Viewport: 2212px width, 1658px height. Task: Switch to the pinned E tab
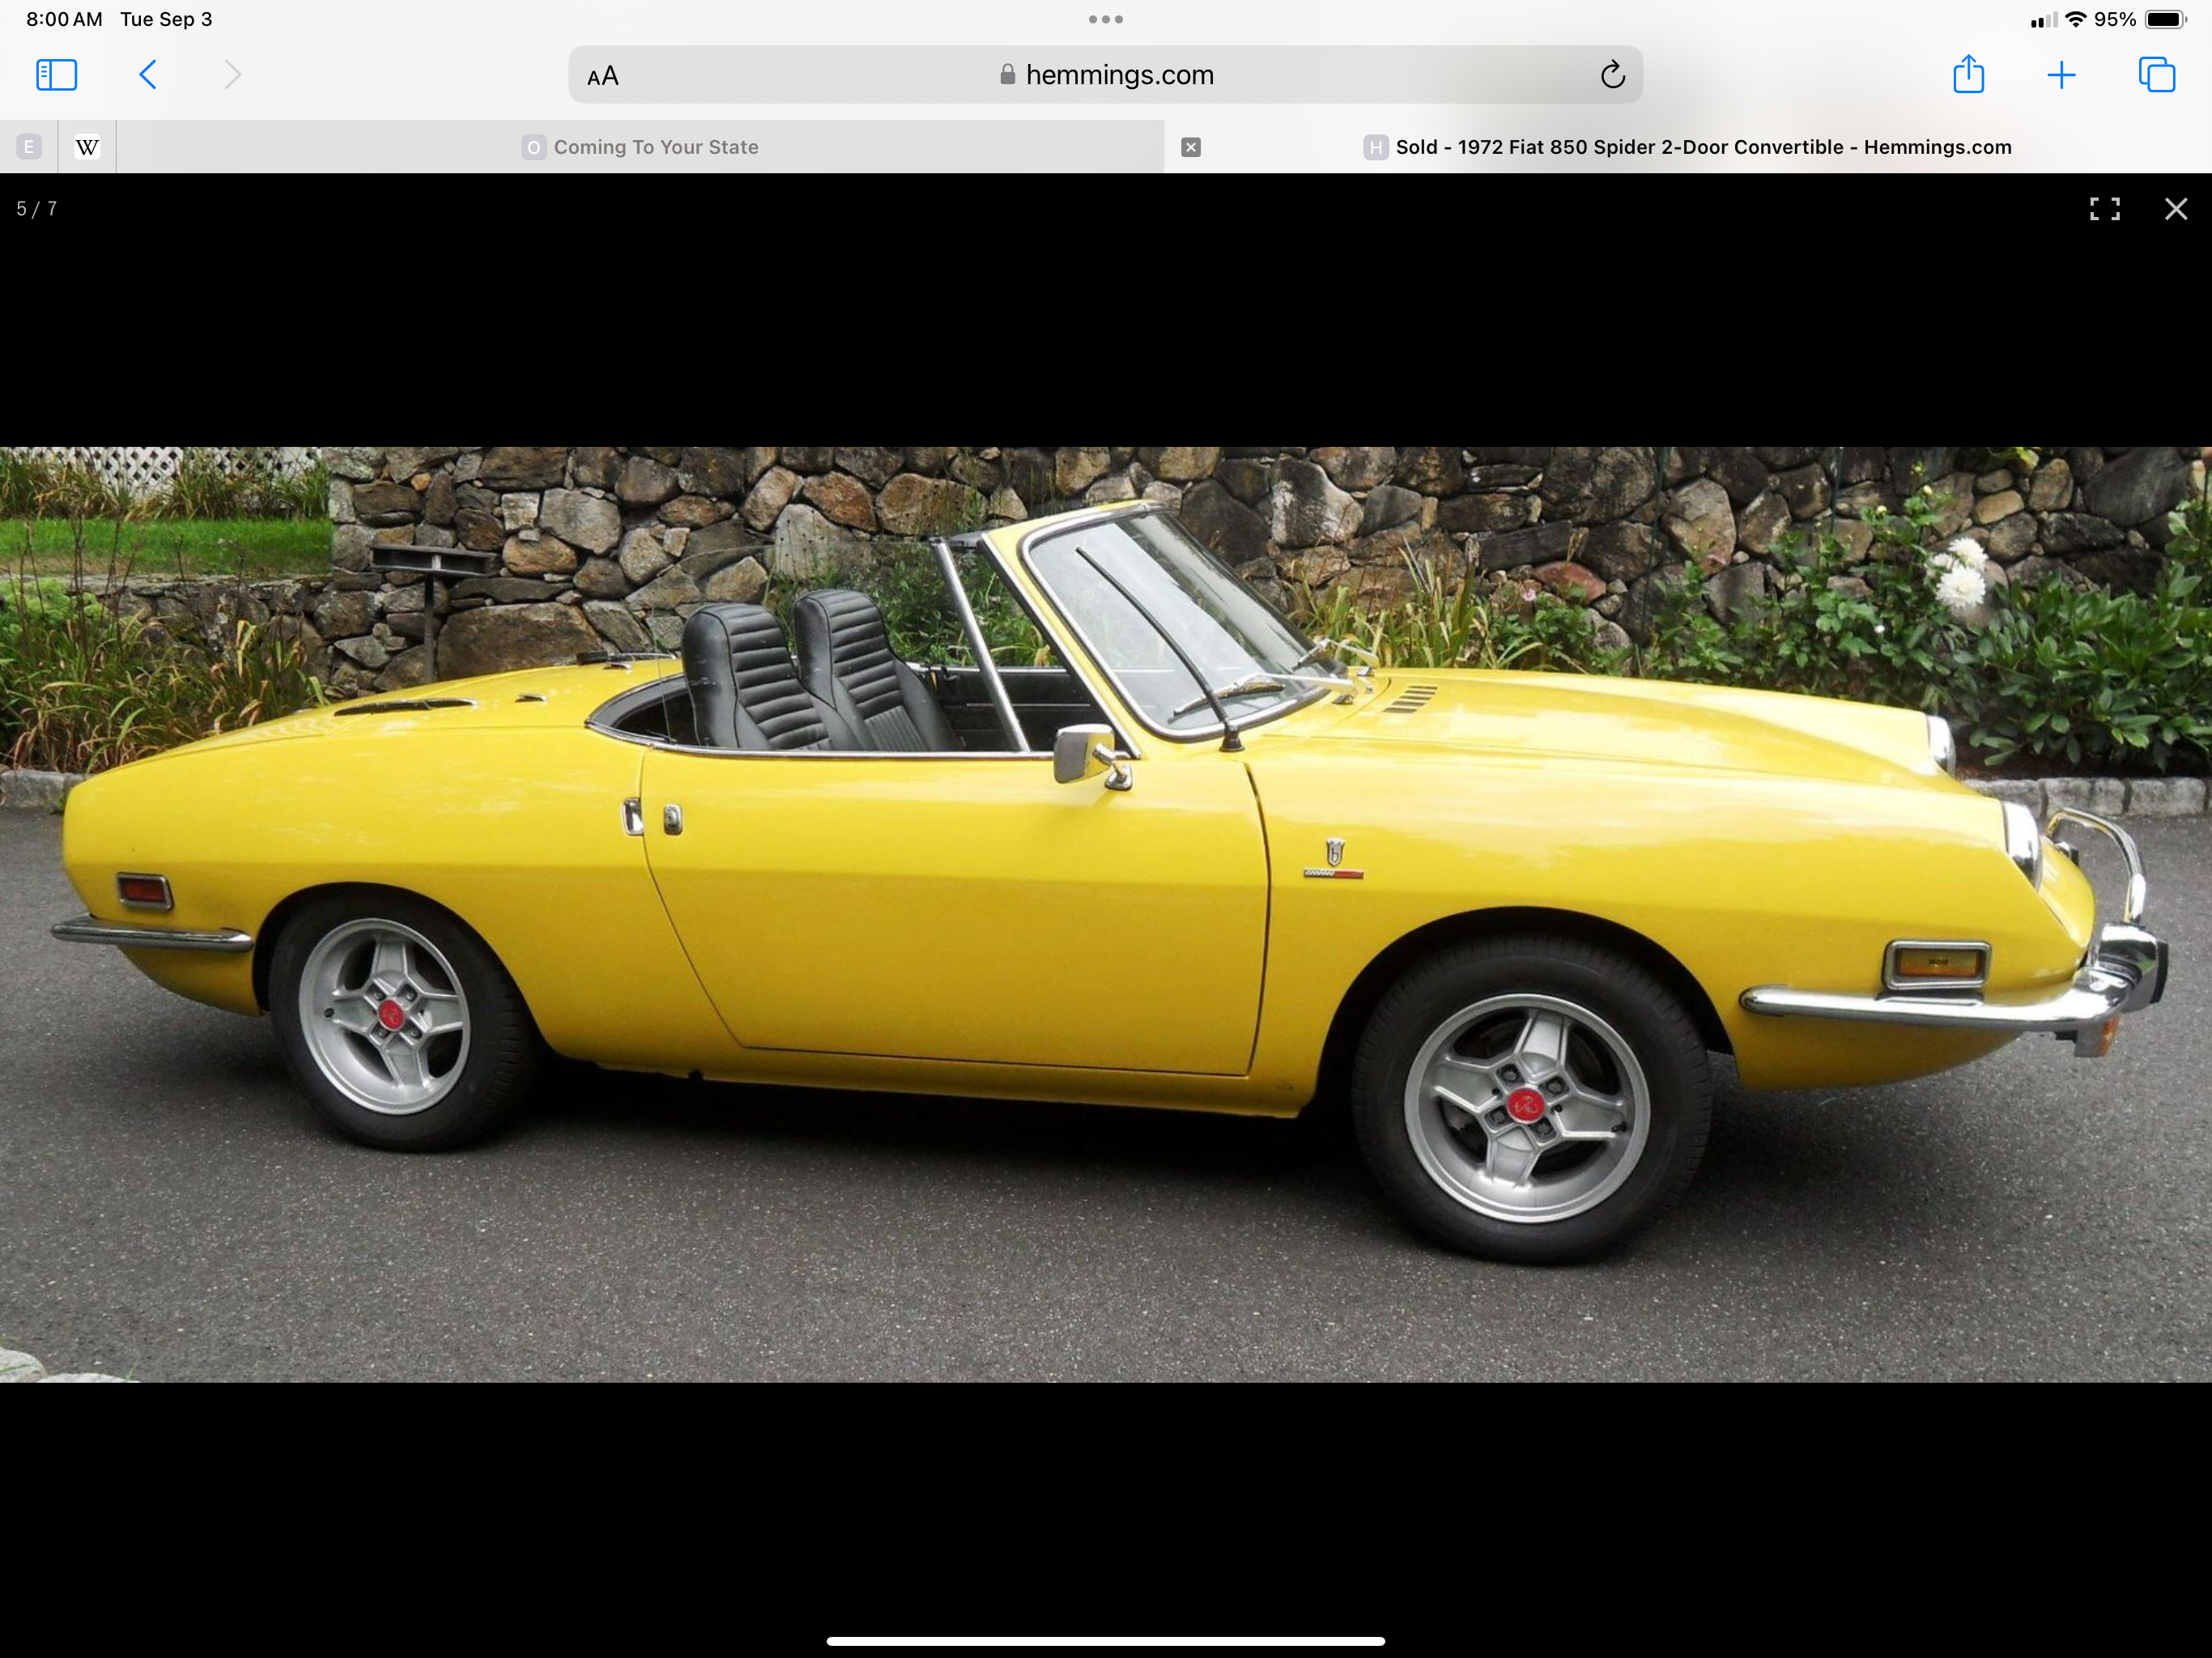[29, 147]
